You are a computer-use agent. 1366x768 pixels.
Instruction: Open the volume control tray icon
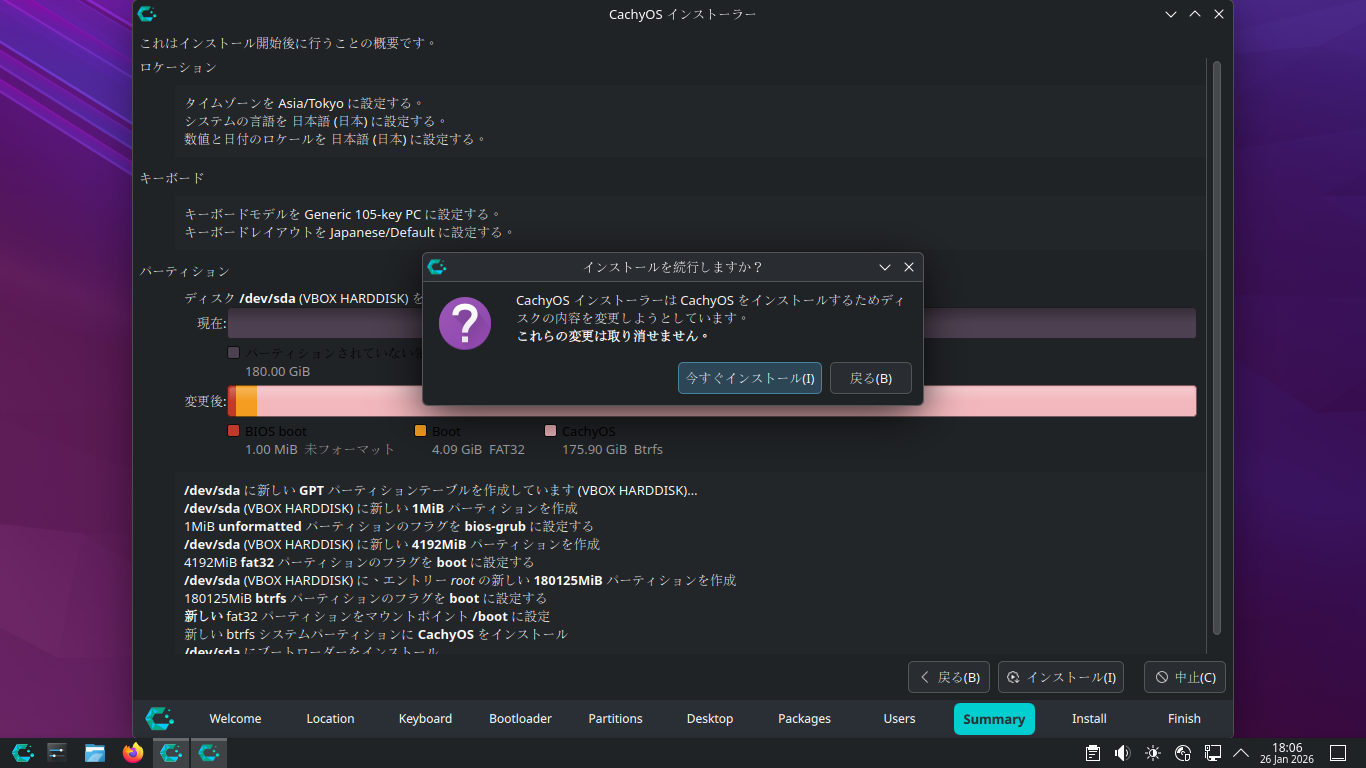1123,753
